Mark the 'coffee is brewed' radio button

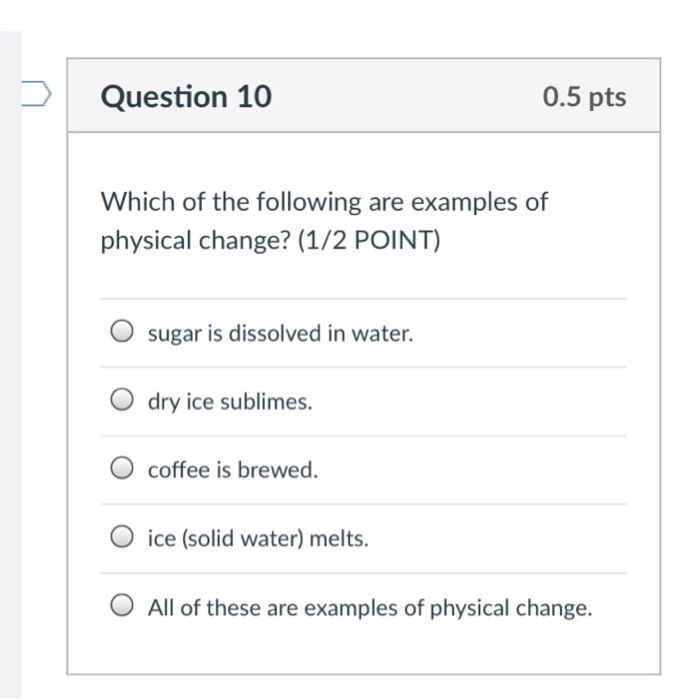122,470
